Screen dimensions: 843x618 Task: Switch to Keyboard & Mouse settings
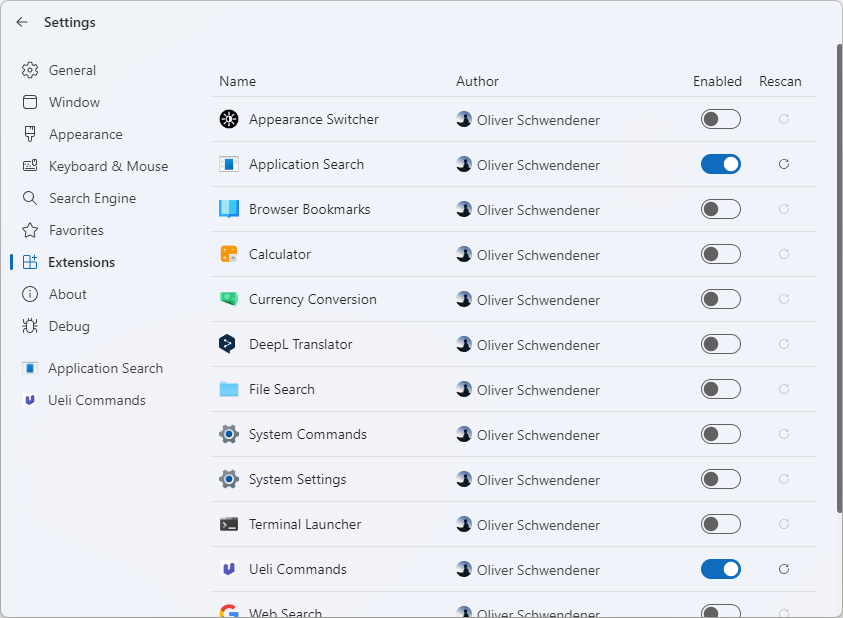coord(108,166)
